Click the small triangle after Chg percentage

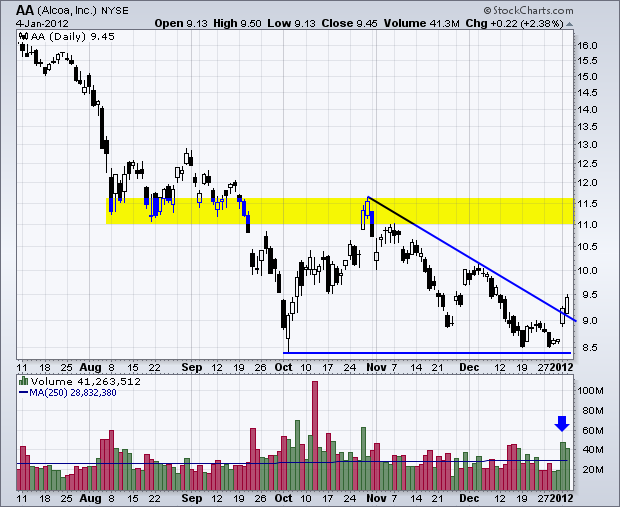click(x=569, y=24)
